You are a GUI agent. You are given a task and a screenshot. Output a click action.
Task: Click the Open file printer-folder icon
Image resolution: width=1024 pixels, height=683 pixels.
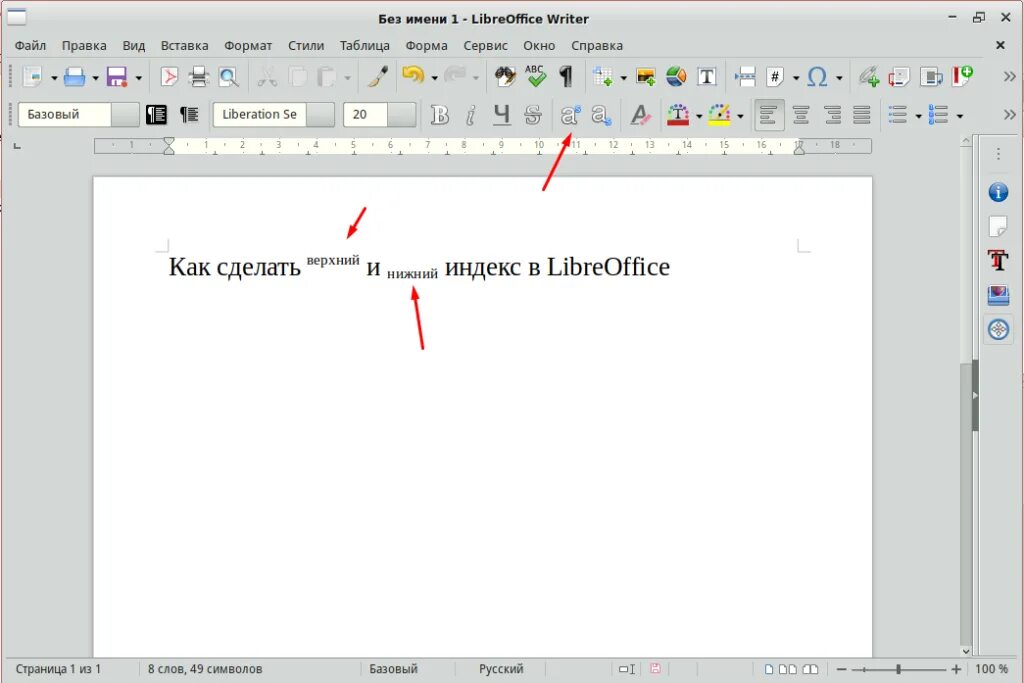tap(74, 77)
